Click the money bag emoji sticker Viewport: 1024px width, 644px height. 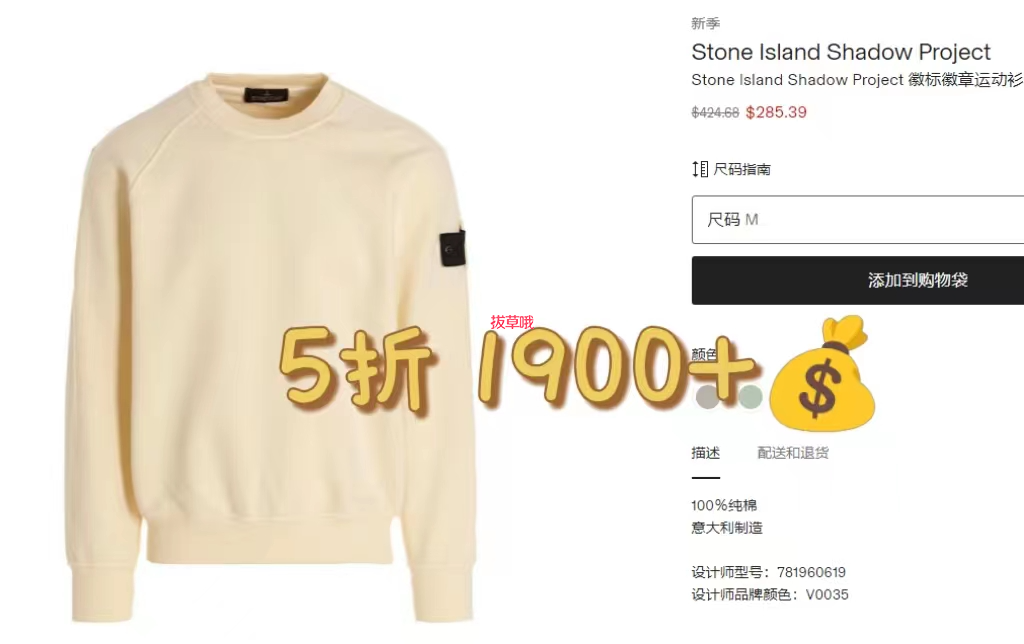(823, 374)
